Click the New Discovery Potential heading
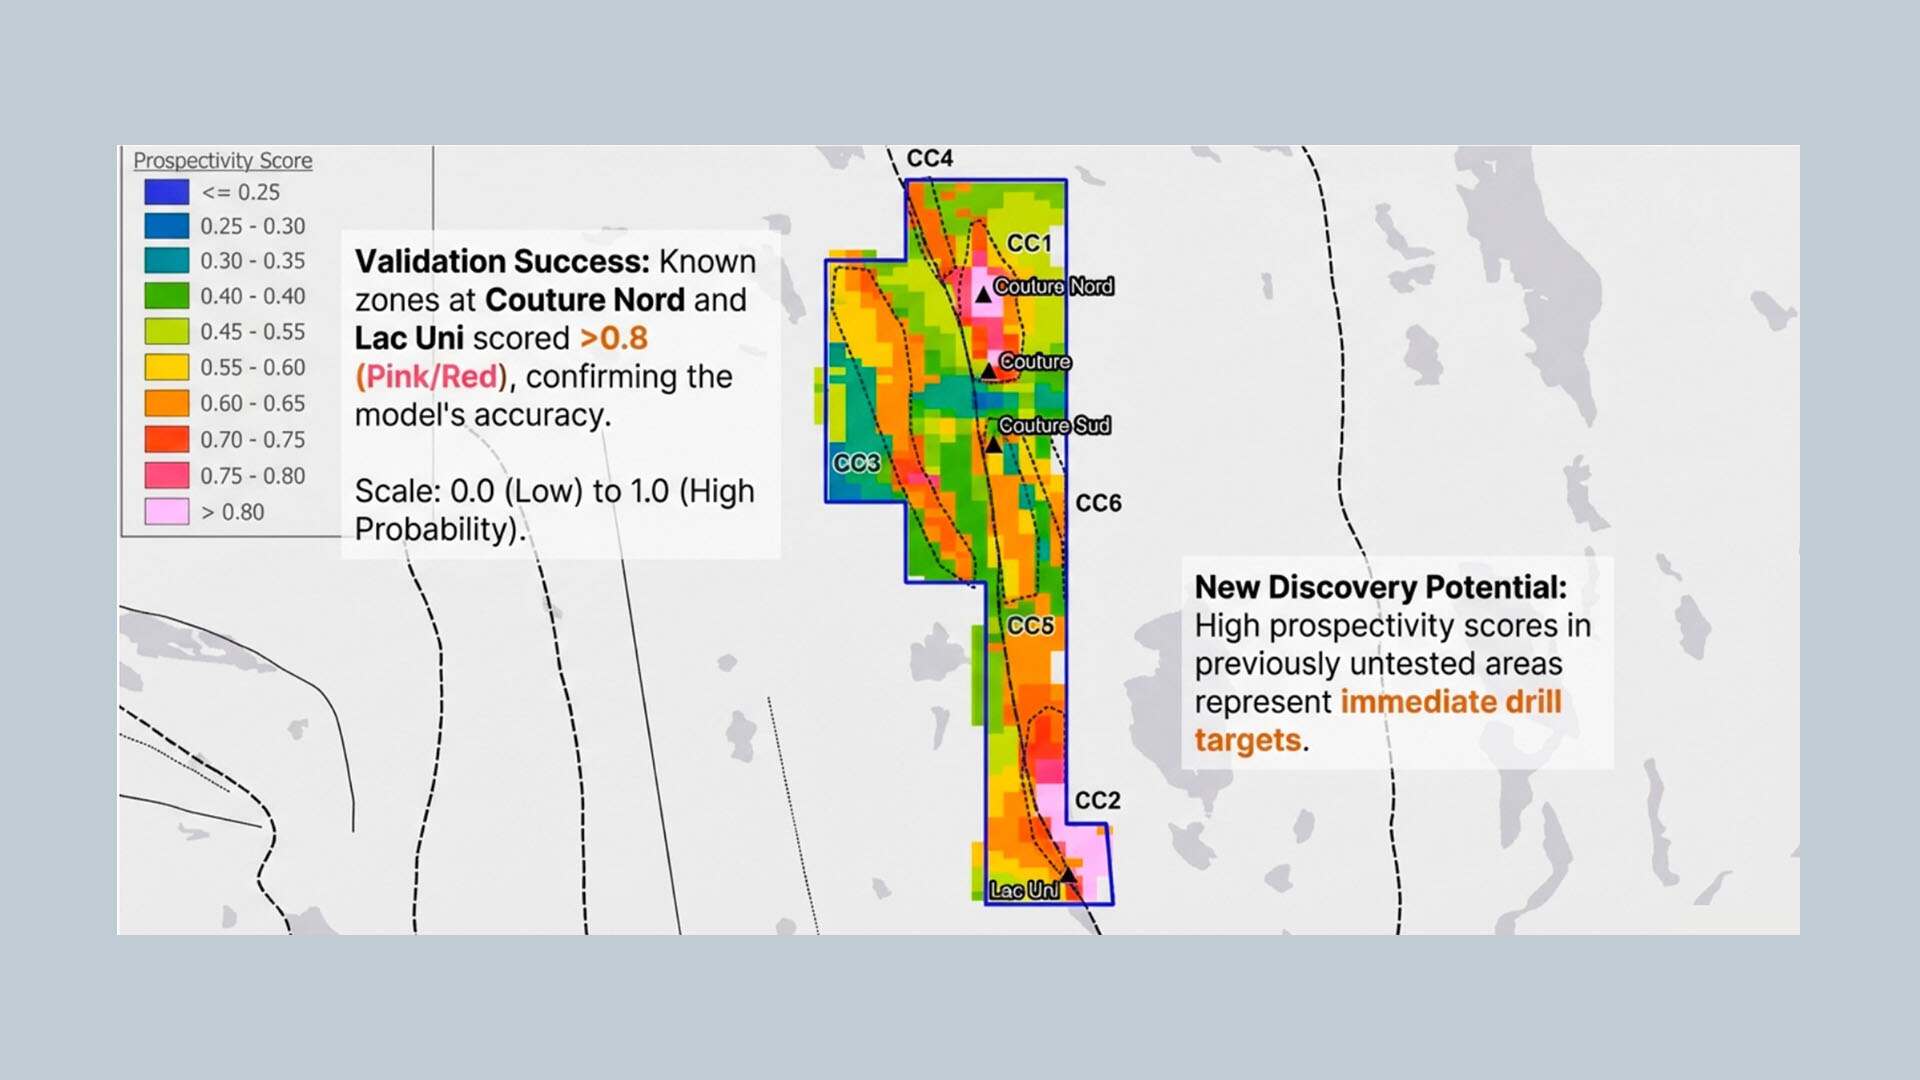This screenshot has height=1080, width=1920. [x=1380, y=587]
